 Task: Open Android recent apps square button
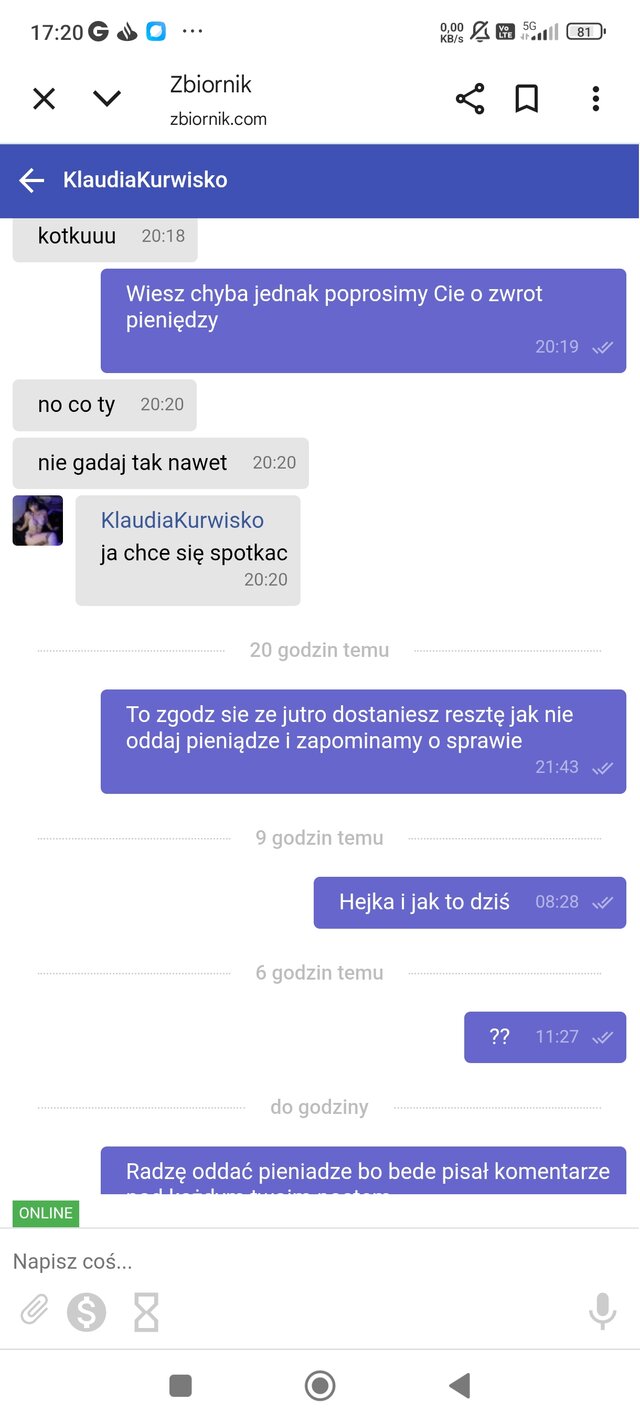click(181, 1385)
